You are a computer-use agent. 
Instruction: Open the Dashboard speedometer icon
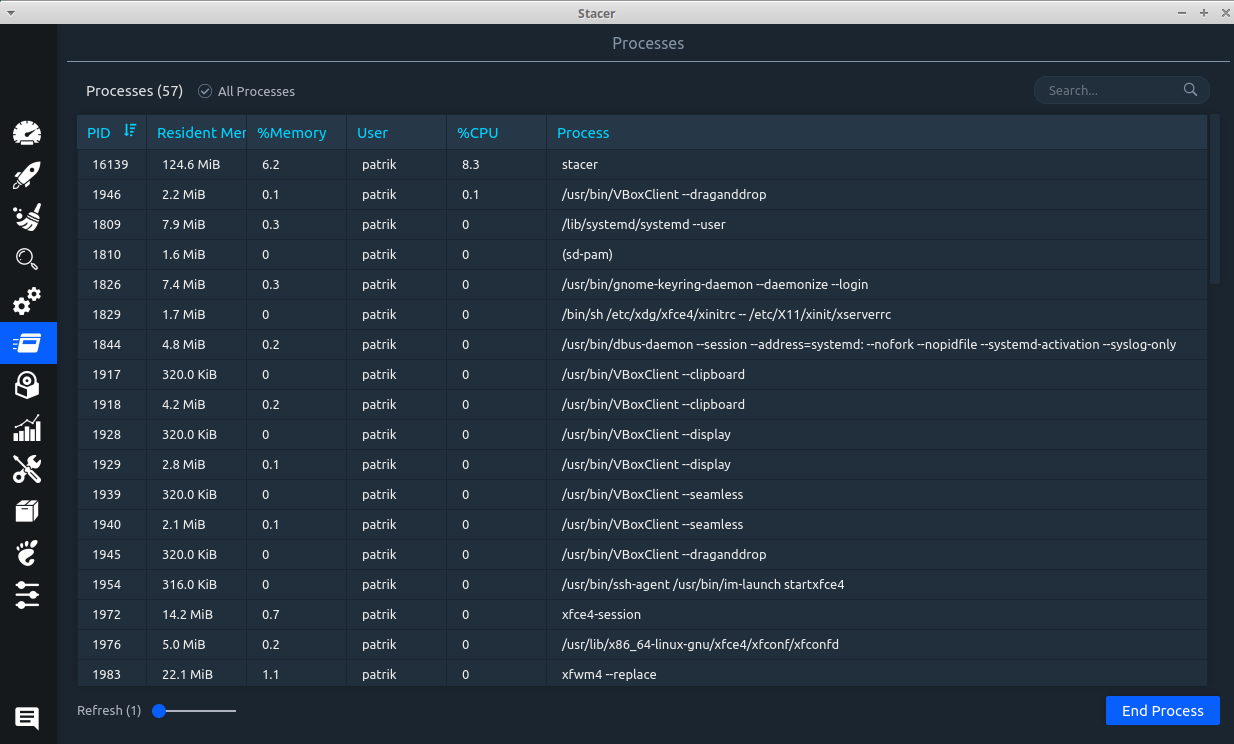tap(27, 133)
